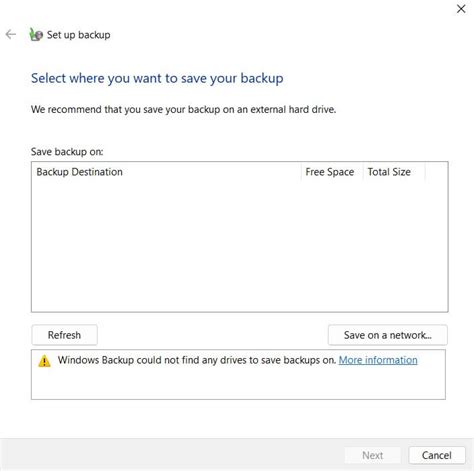Image resolution: width=474 pixels, height=471 pixels.
Task: Cancel the backup setup
Action: point(437,455)
